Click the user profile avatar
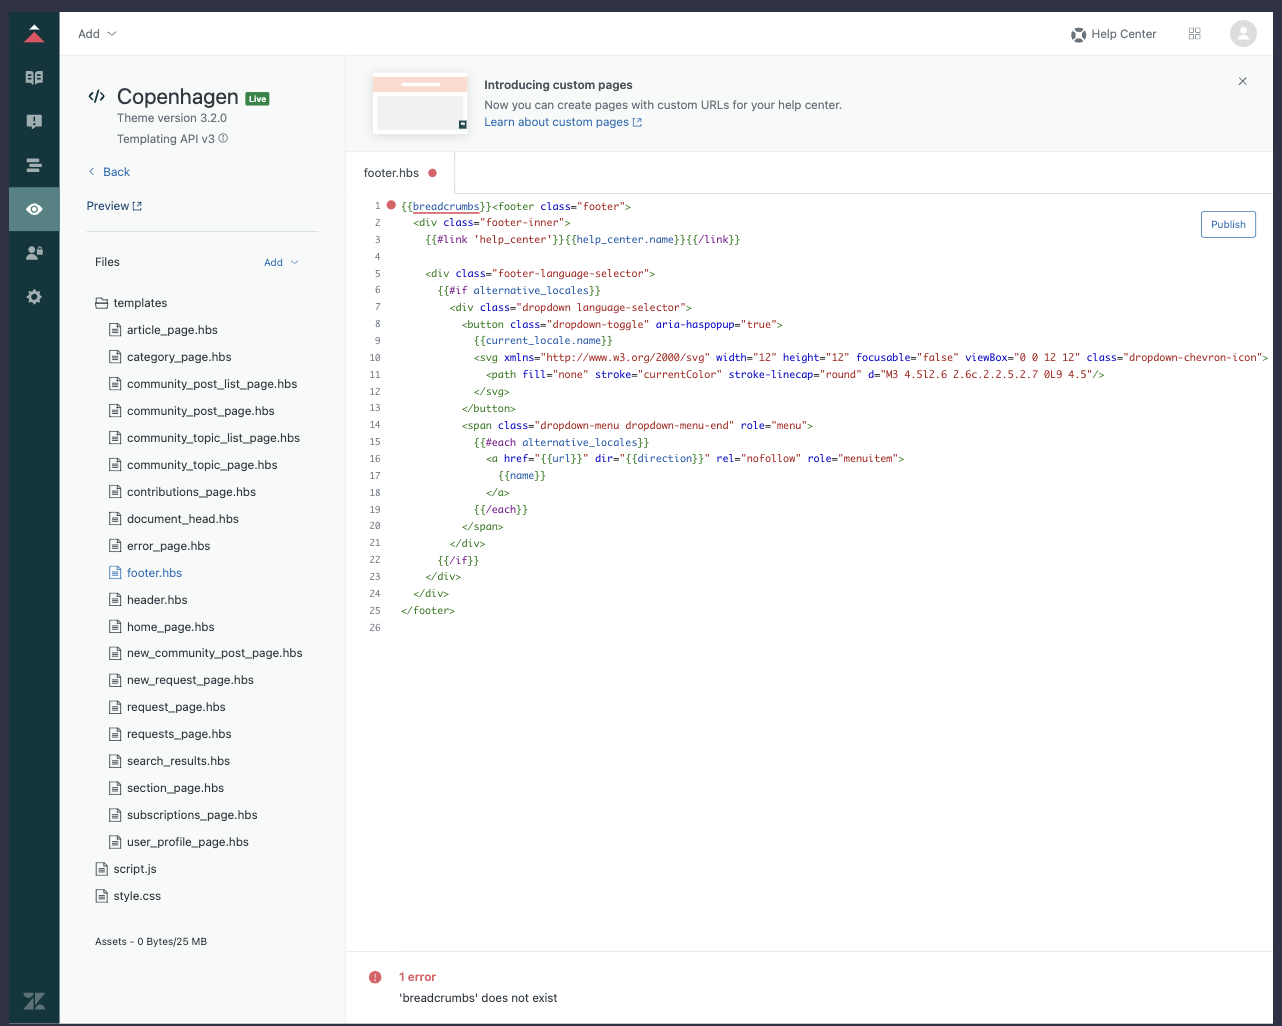Screen dimensions: 1282x1026 tap(1243, 34)
